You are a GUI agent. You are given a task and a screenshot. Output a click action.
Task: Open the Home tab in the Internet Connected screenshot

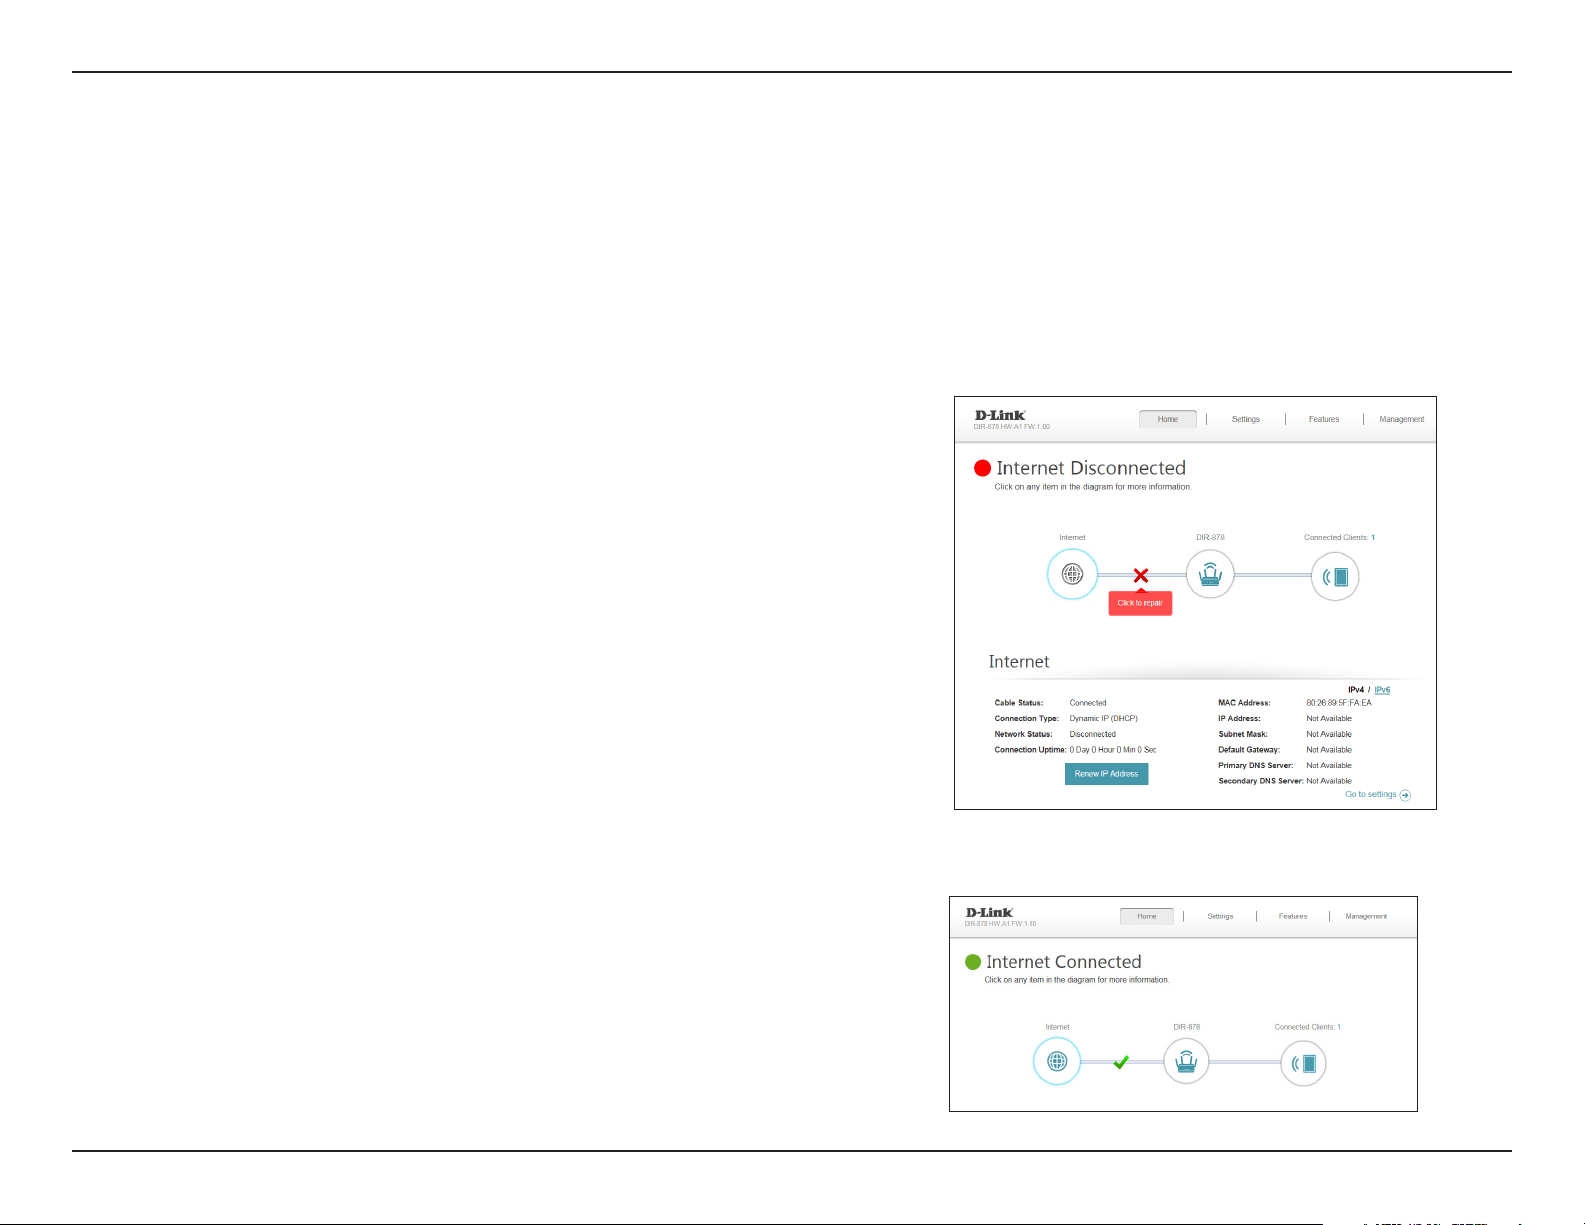(x=1147, y=916)
